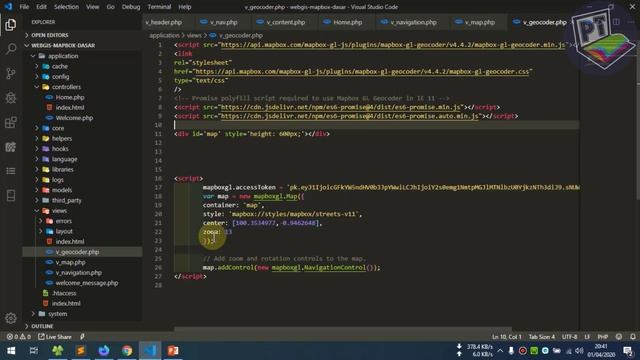The image size is (640, 360).
Task: Open the Terminal menu
Action: click(159, 7)
